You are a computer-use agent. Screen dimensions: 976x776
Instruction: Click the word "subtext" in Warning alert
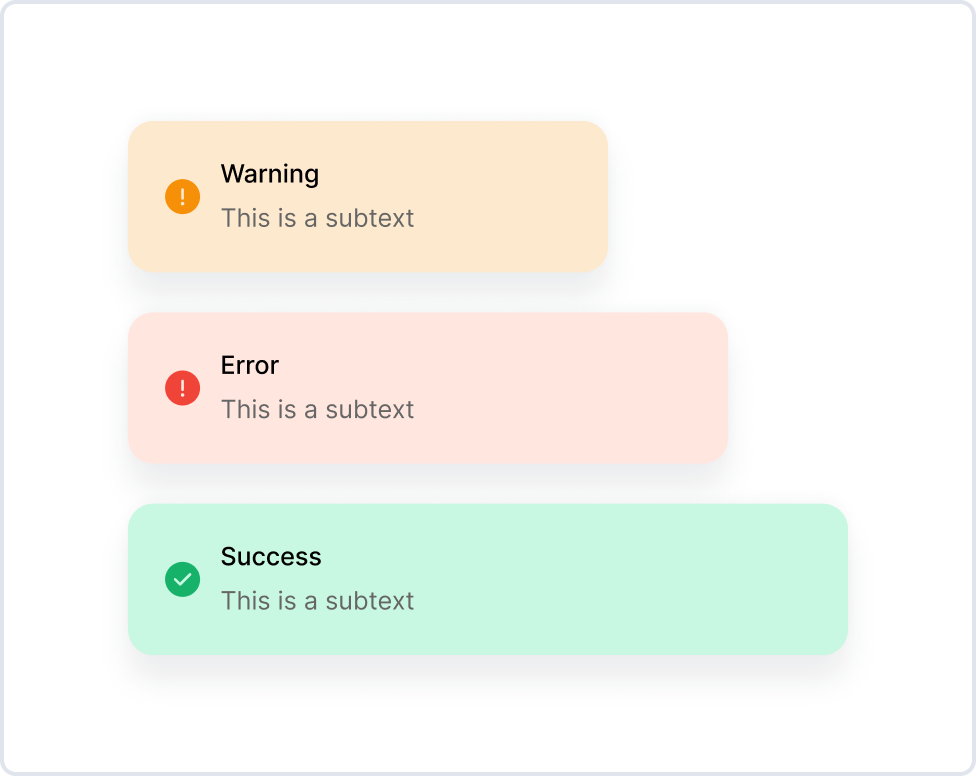click(369, 218)
